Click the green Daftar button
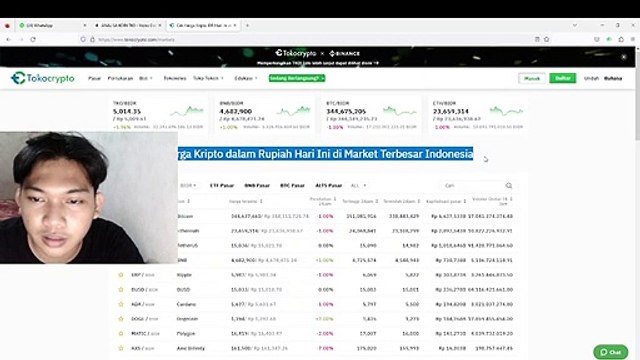This screenshot has width=640, height=360. (562, 78)
